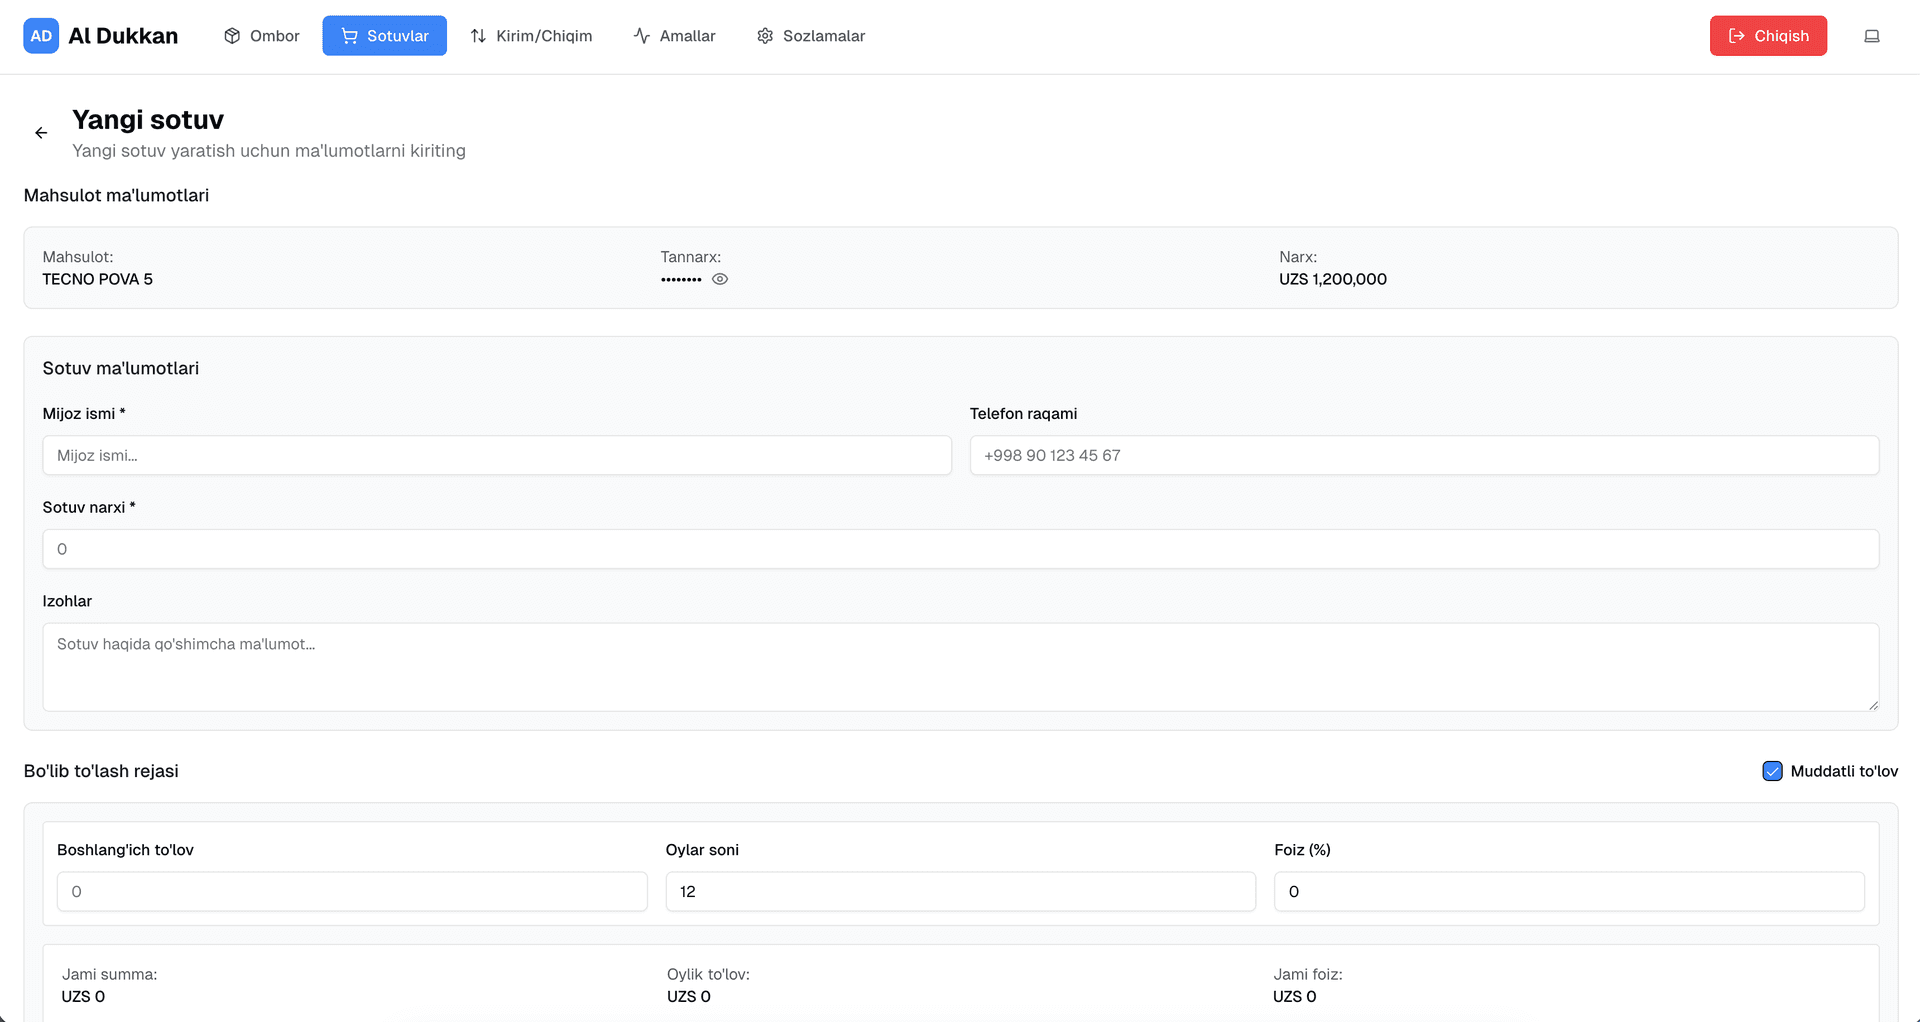Image resolution: width=1920 pixels, height=1022 pixels.
Task: Grab the Izohlar textarea resize handle
Action: 1873,705
